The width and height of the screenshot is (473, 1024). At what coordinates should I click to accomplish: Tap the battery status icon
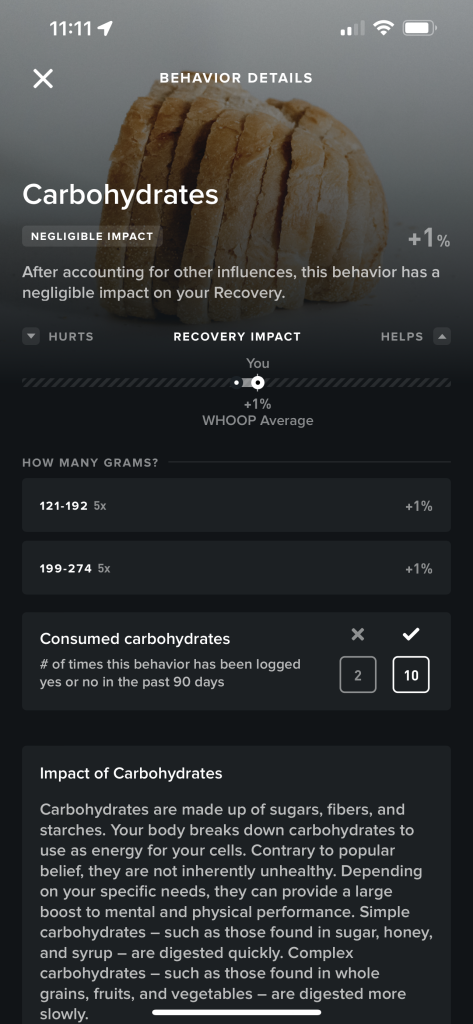(x=419, y=28)
